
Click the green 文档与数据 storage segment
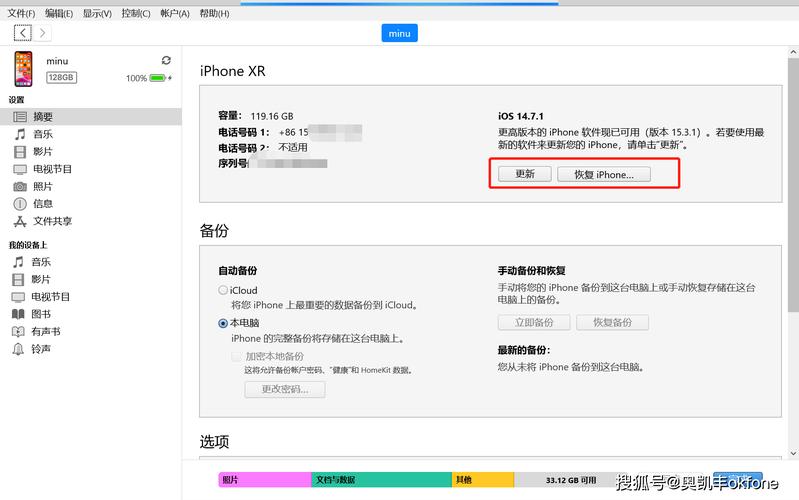[382, 480]
